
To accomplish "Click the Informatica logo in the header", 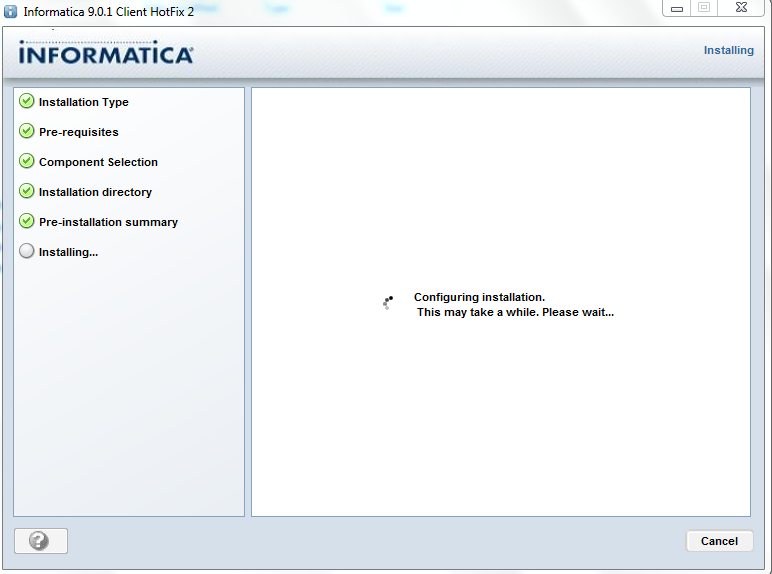I will coord(106,54).
